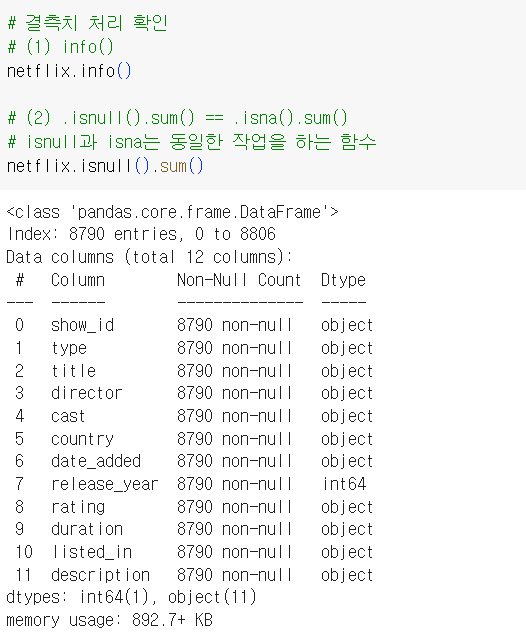526x633 pixels.
Task: Click '8790 non-null' in the description row
Action: pos(234,575)
